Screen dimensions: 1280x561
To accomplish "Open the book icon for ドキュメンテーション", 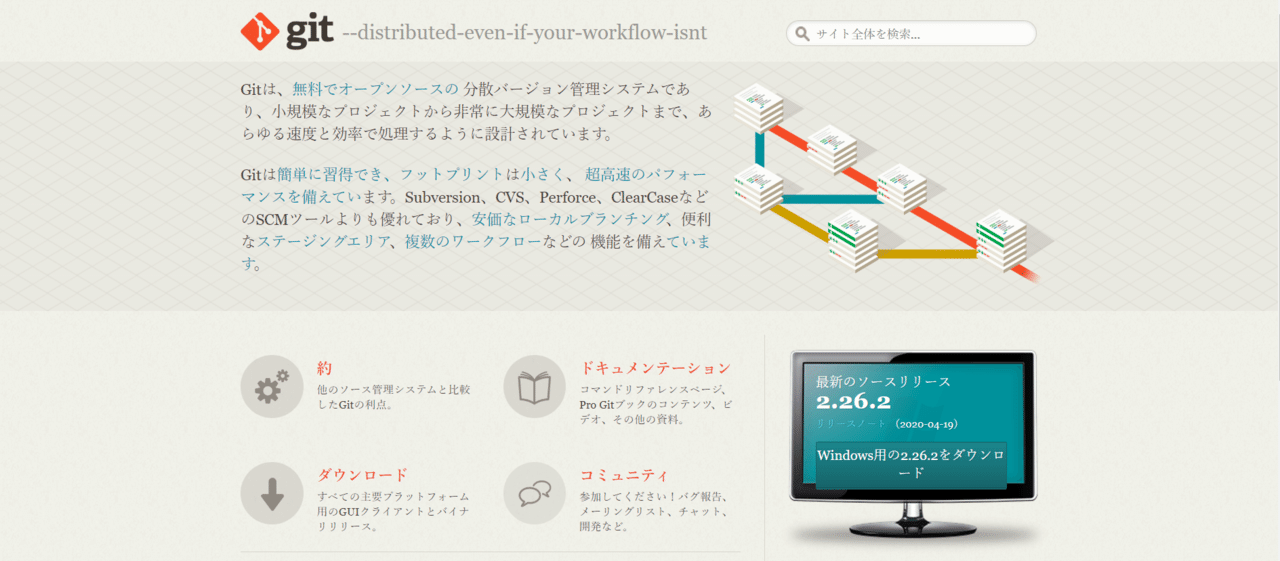I will pyautogui.click(x=534, y=386).
